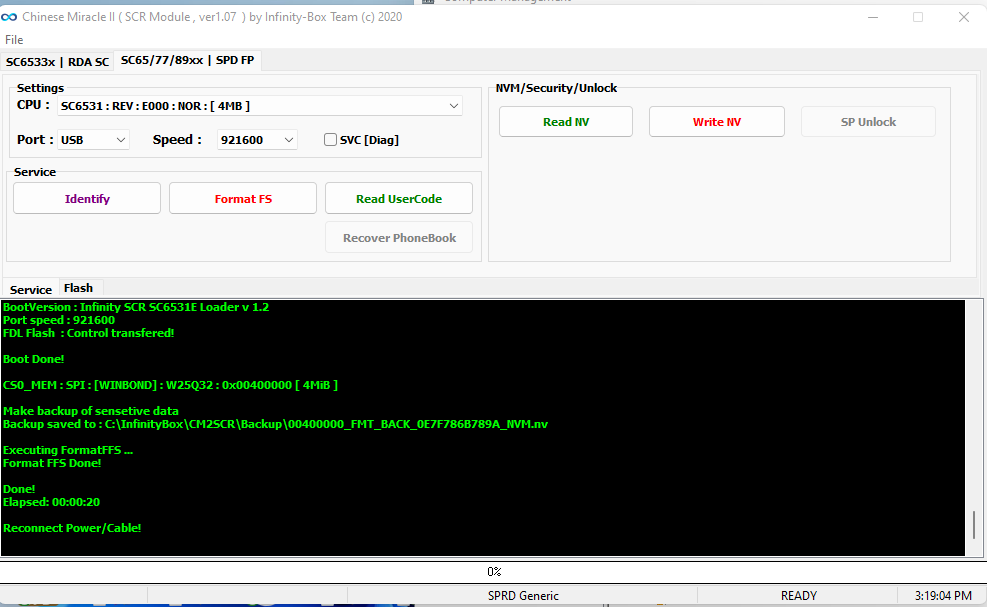Click the Write NV button
This screenshot has width=987, height=607.
click(717, 122)
